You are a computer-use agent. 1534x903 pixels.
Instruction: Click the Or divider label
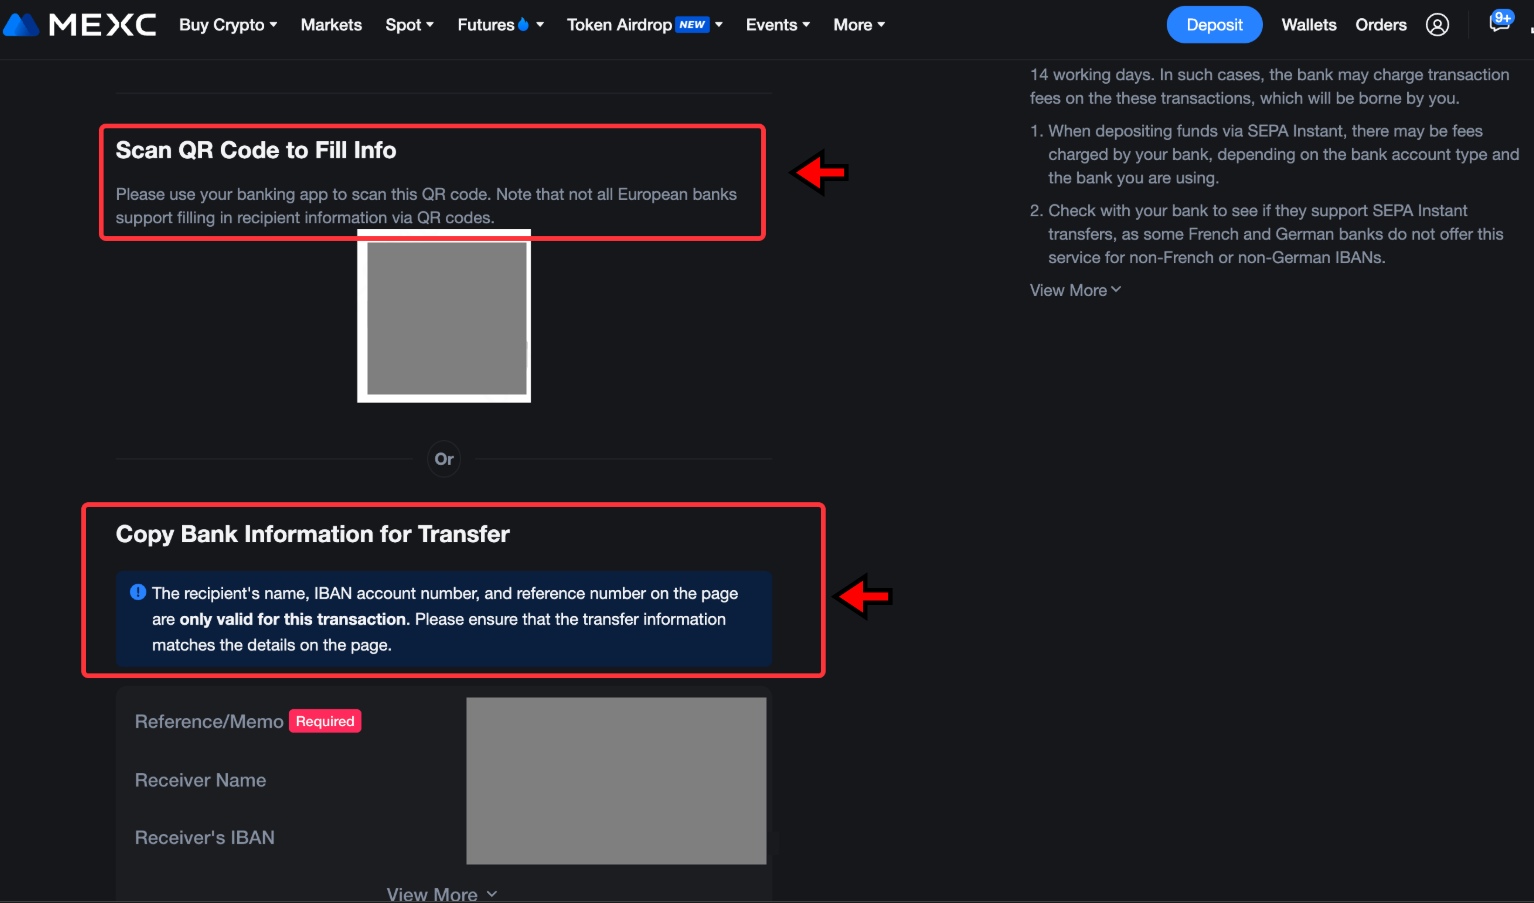[x=443, y=458]
